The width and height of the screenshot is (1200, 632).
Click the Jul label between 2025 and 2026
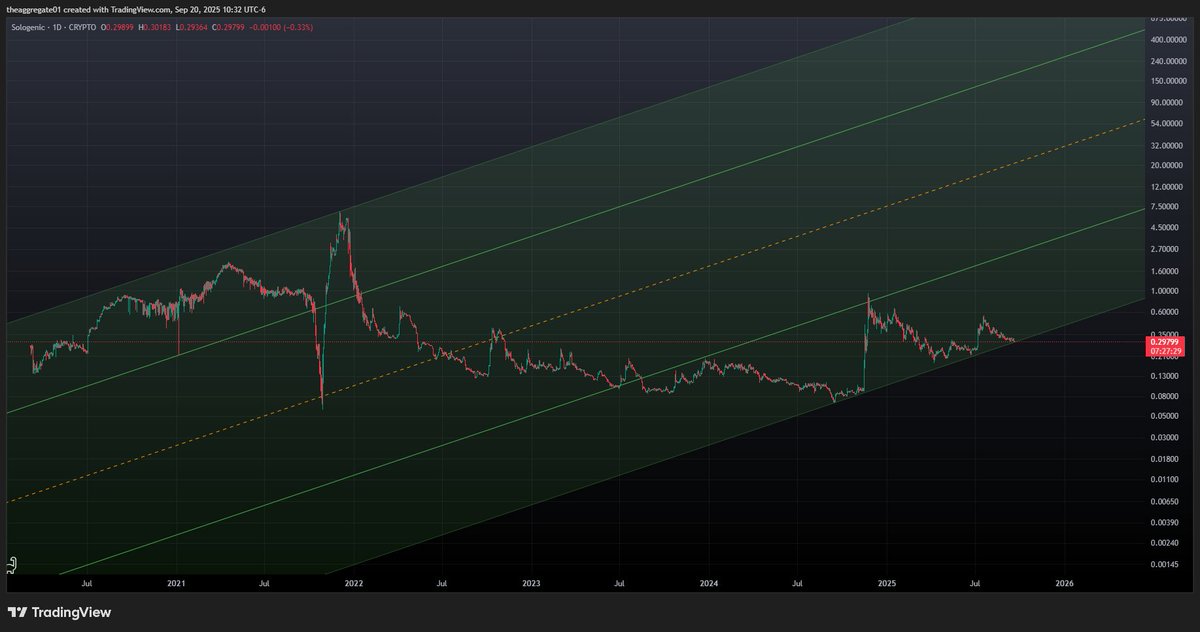pyautogui.click(x=976, y=582)
